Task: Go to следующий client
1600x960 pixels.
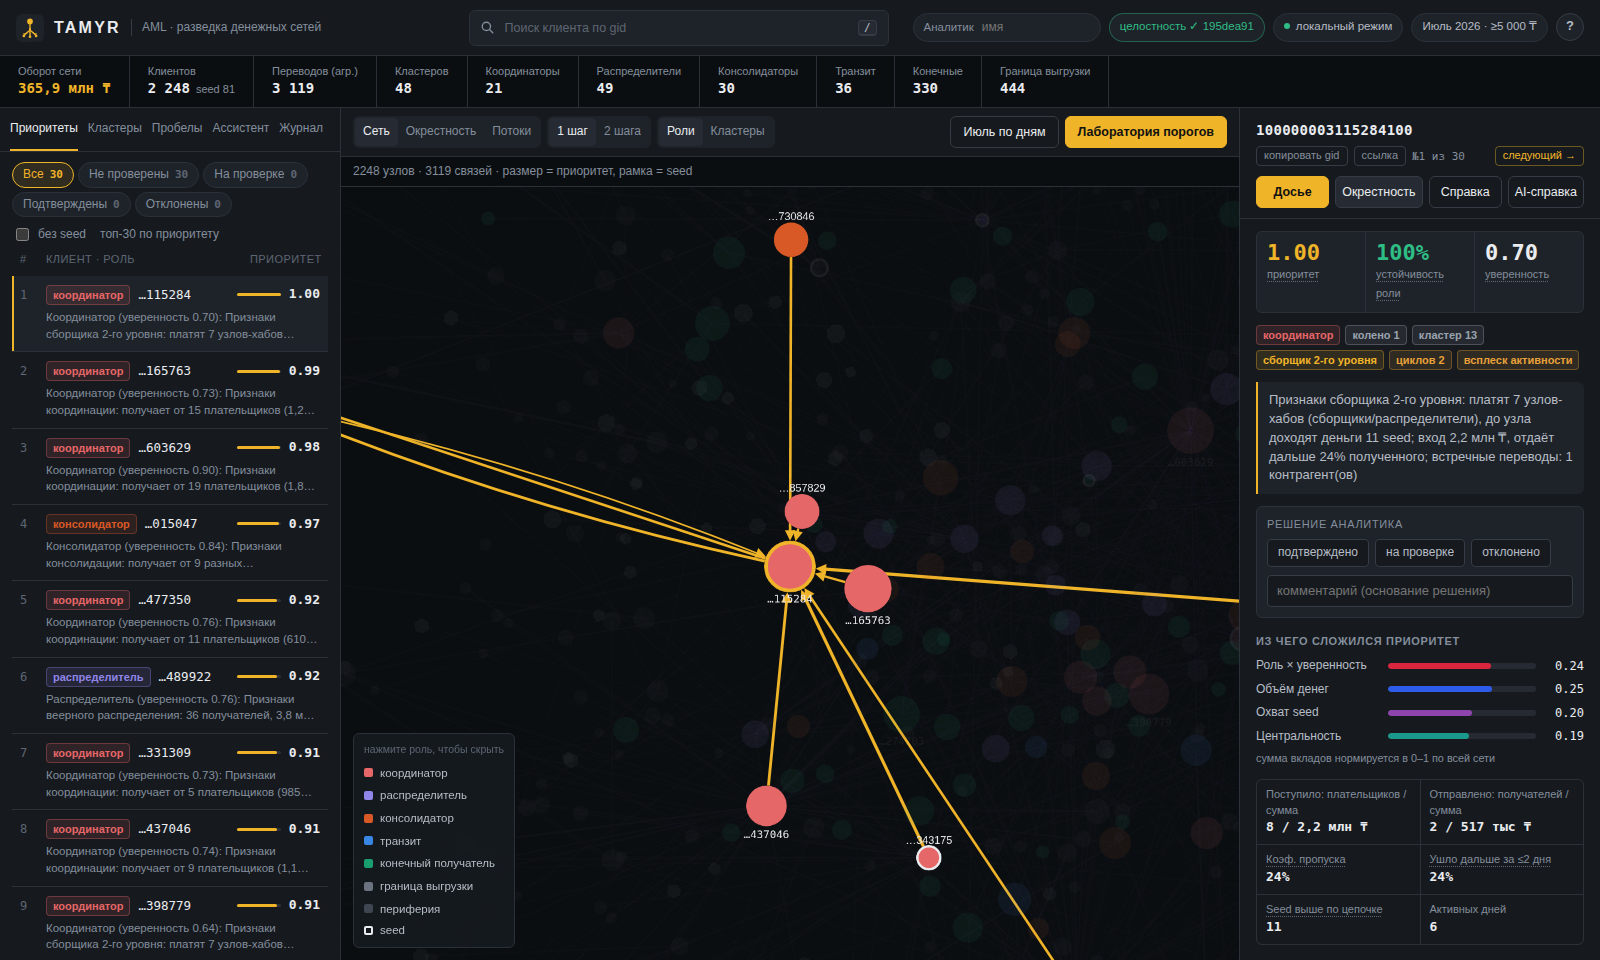Action: coord(1539,156)
